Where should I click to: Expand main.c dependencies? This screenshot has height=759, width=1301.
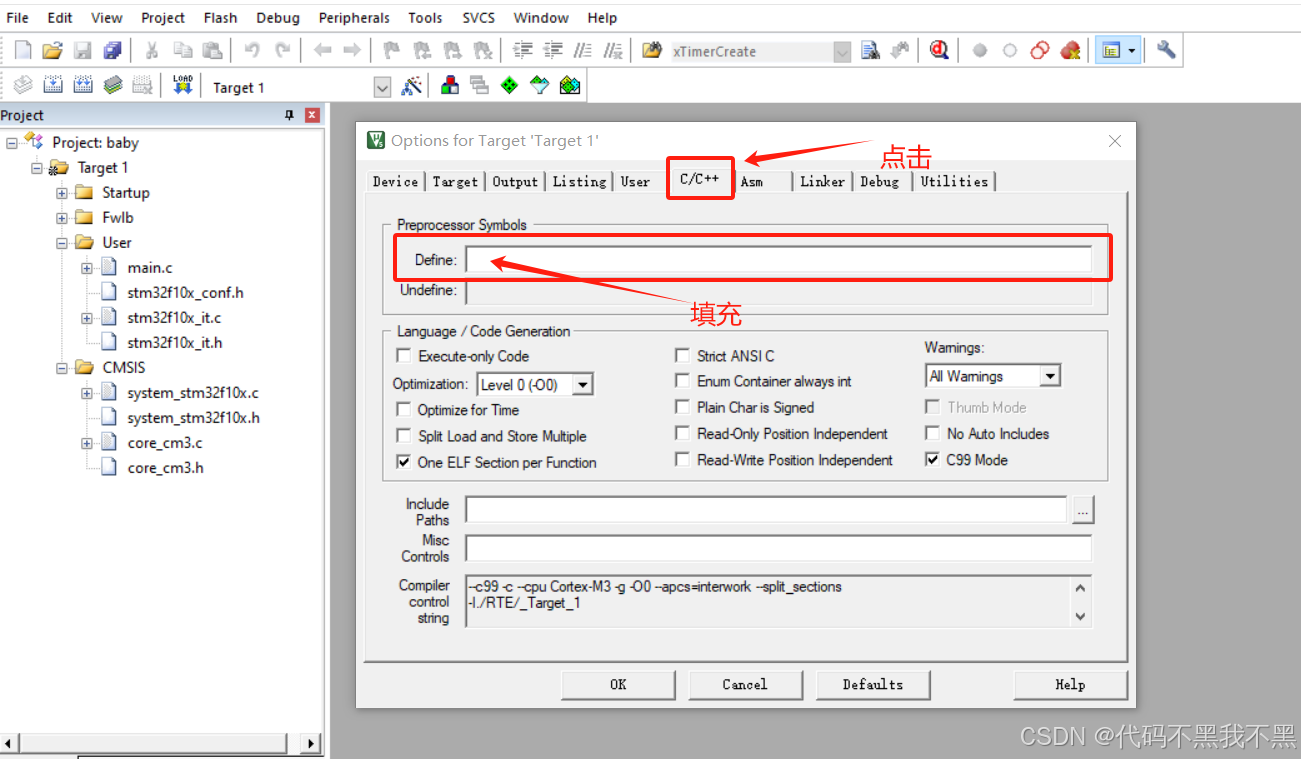click(87, 268)
